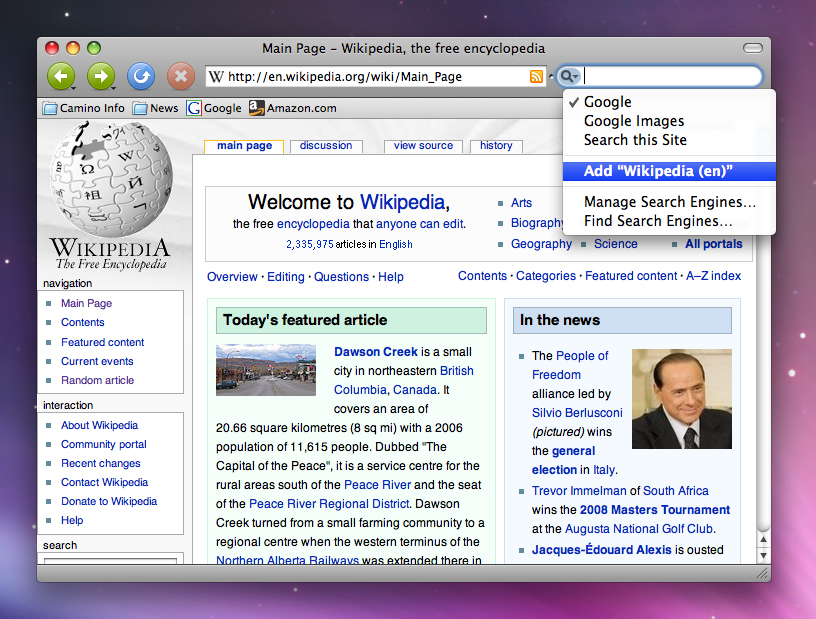Go forward using the green forward arrow
Image resolution: width=816 pixels, height=619 pixels.
pos(101,77)
